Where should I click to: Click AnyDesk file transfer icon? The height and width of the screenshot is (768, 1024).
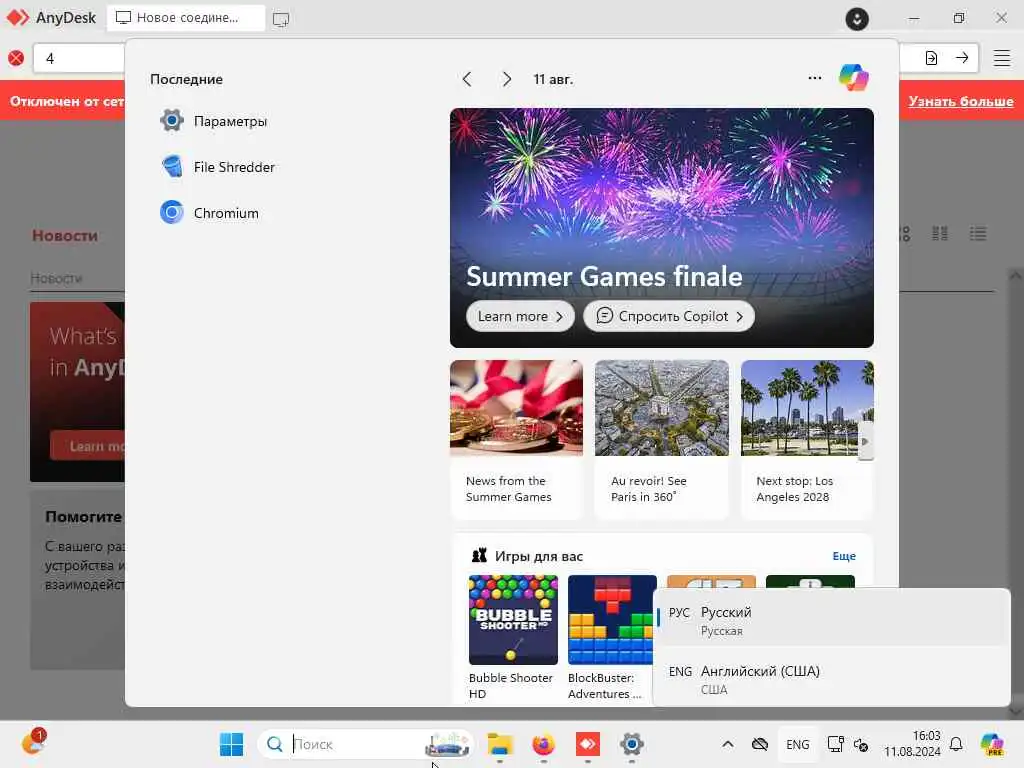[931, 58]
